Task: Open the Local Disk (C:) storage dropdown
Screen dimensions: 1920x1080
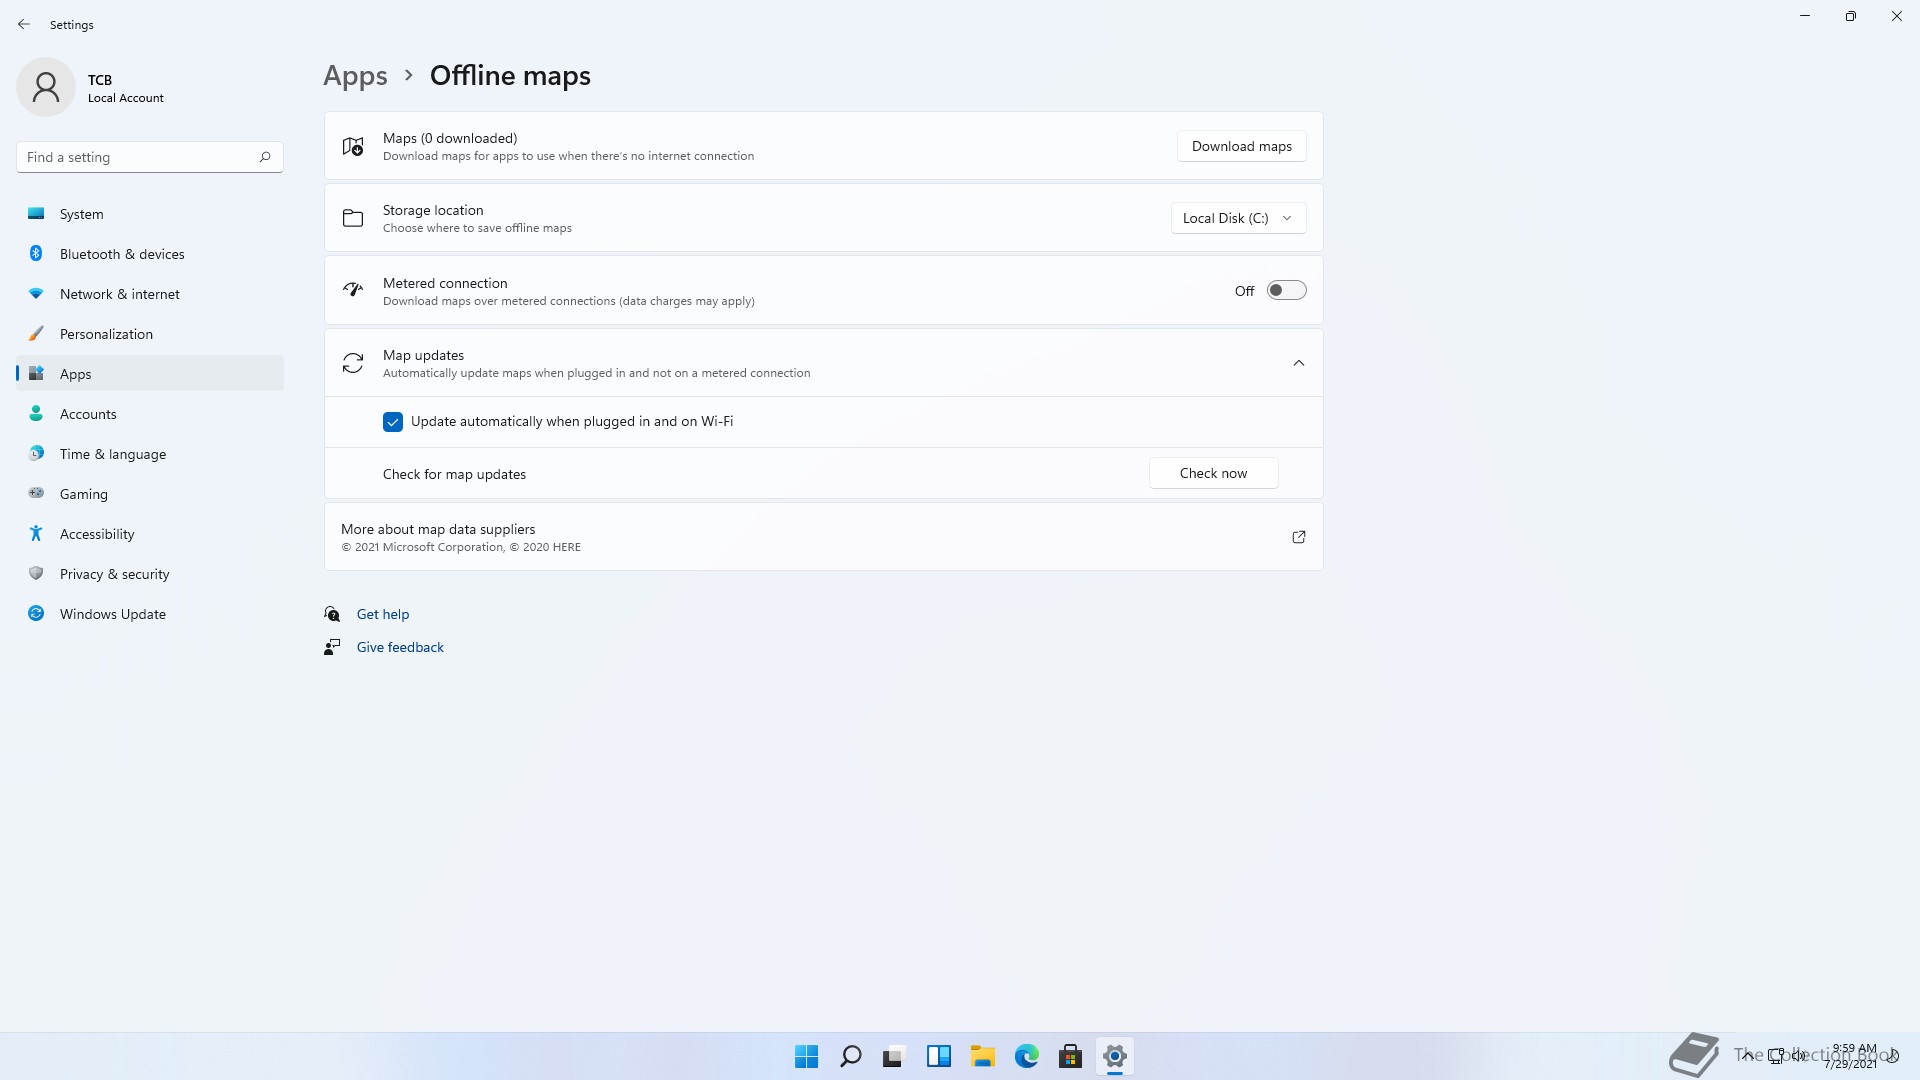Action: coord(1238,218)
